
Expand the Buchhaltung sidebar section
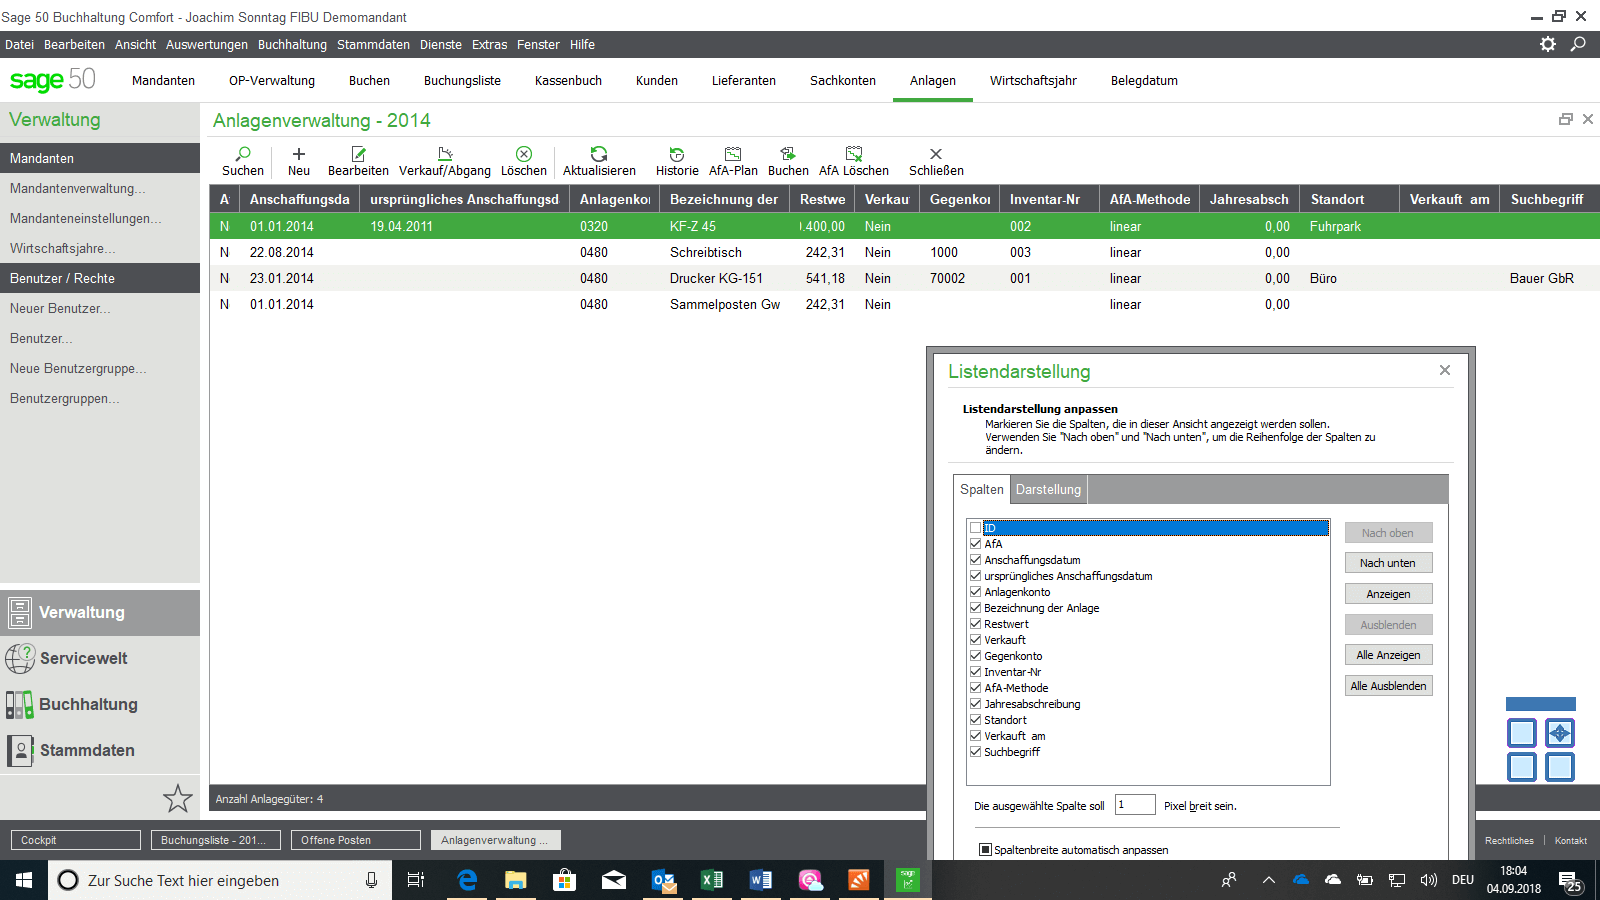[x=88, y=705]
